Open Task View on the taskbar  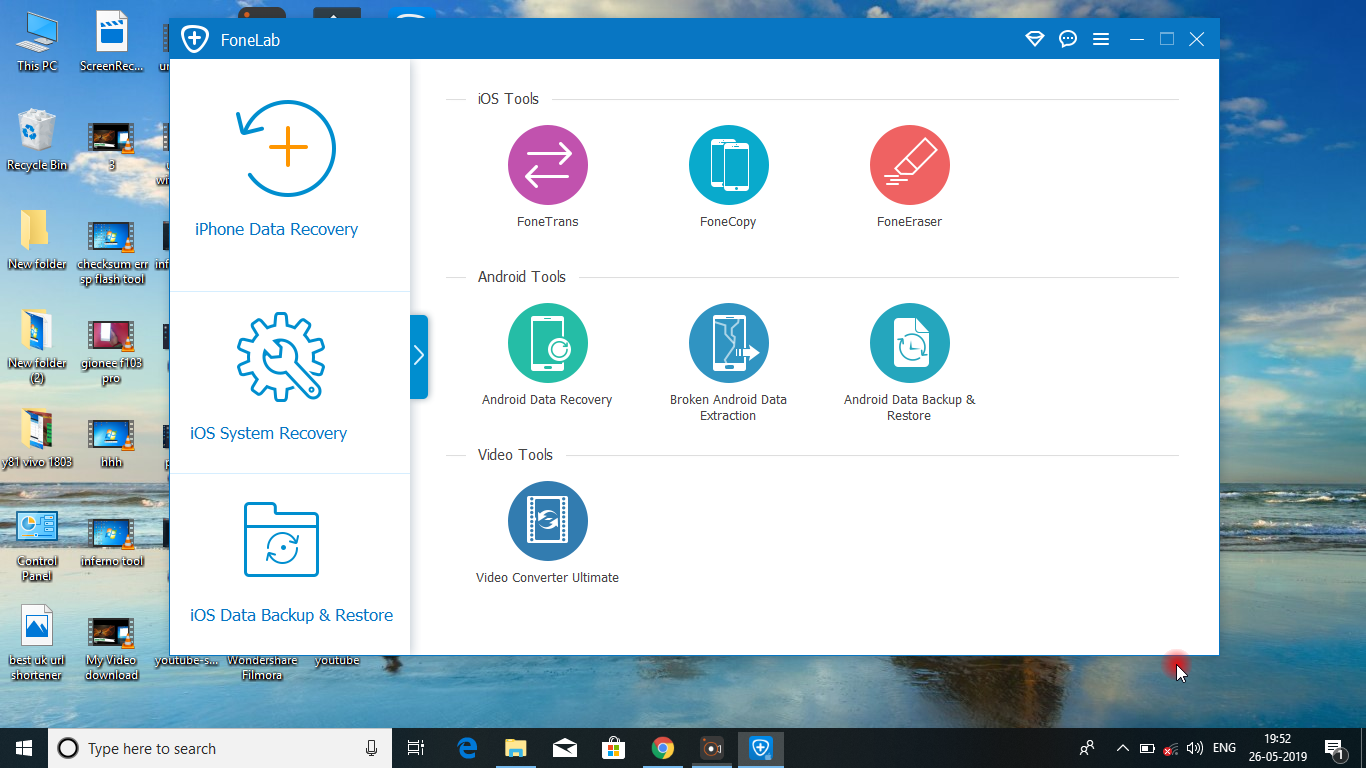coord(416,748)
